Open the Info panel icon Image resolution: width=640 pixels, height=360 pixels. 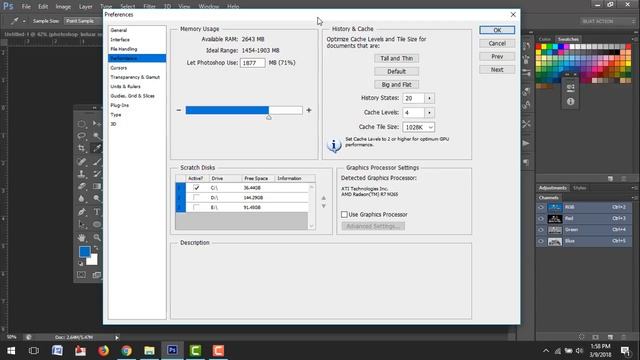tap(571, 102)
